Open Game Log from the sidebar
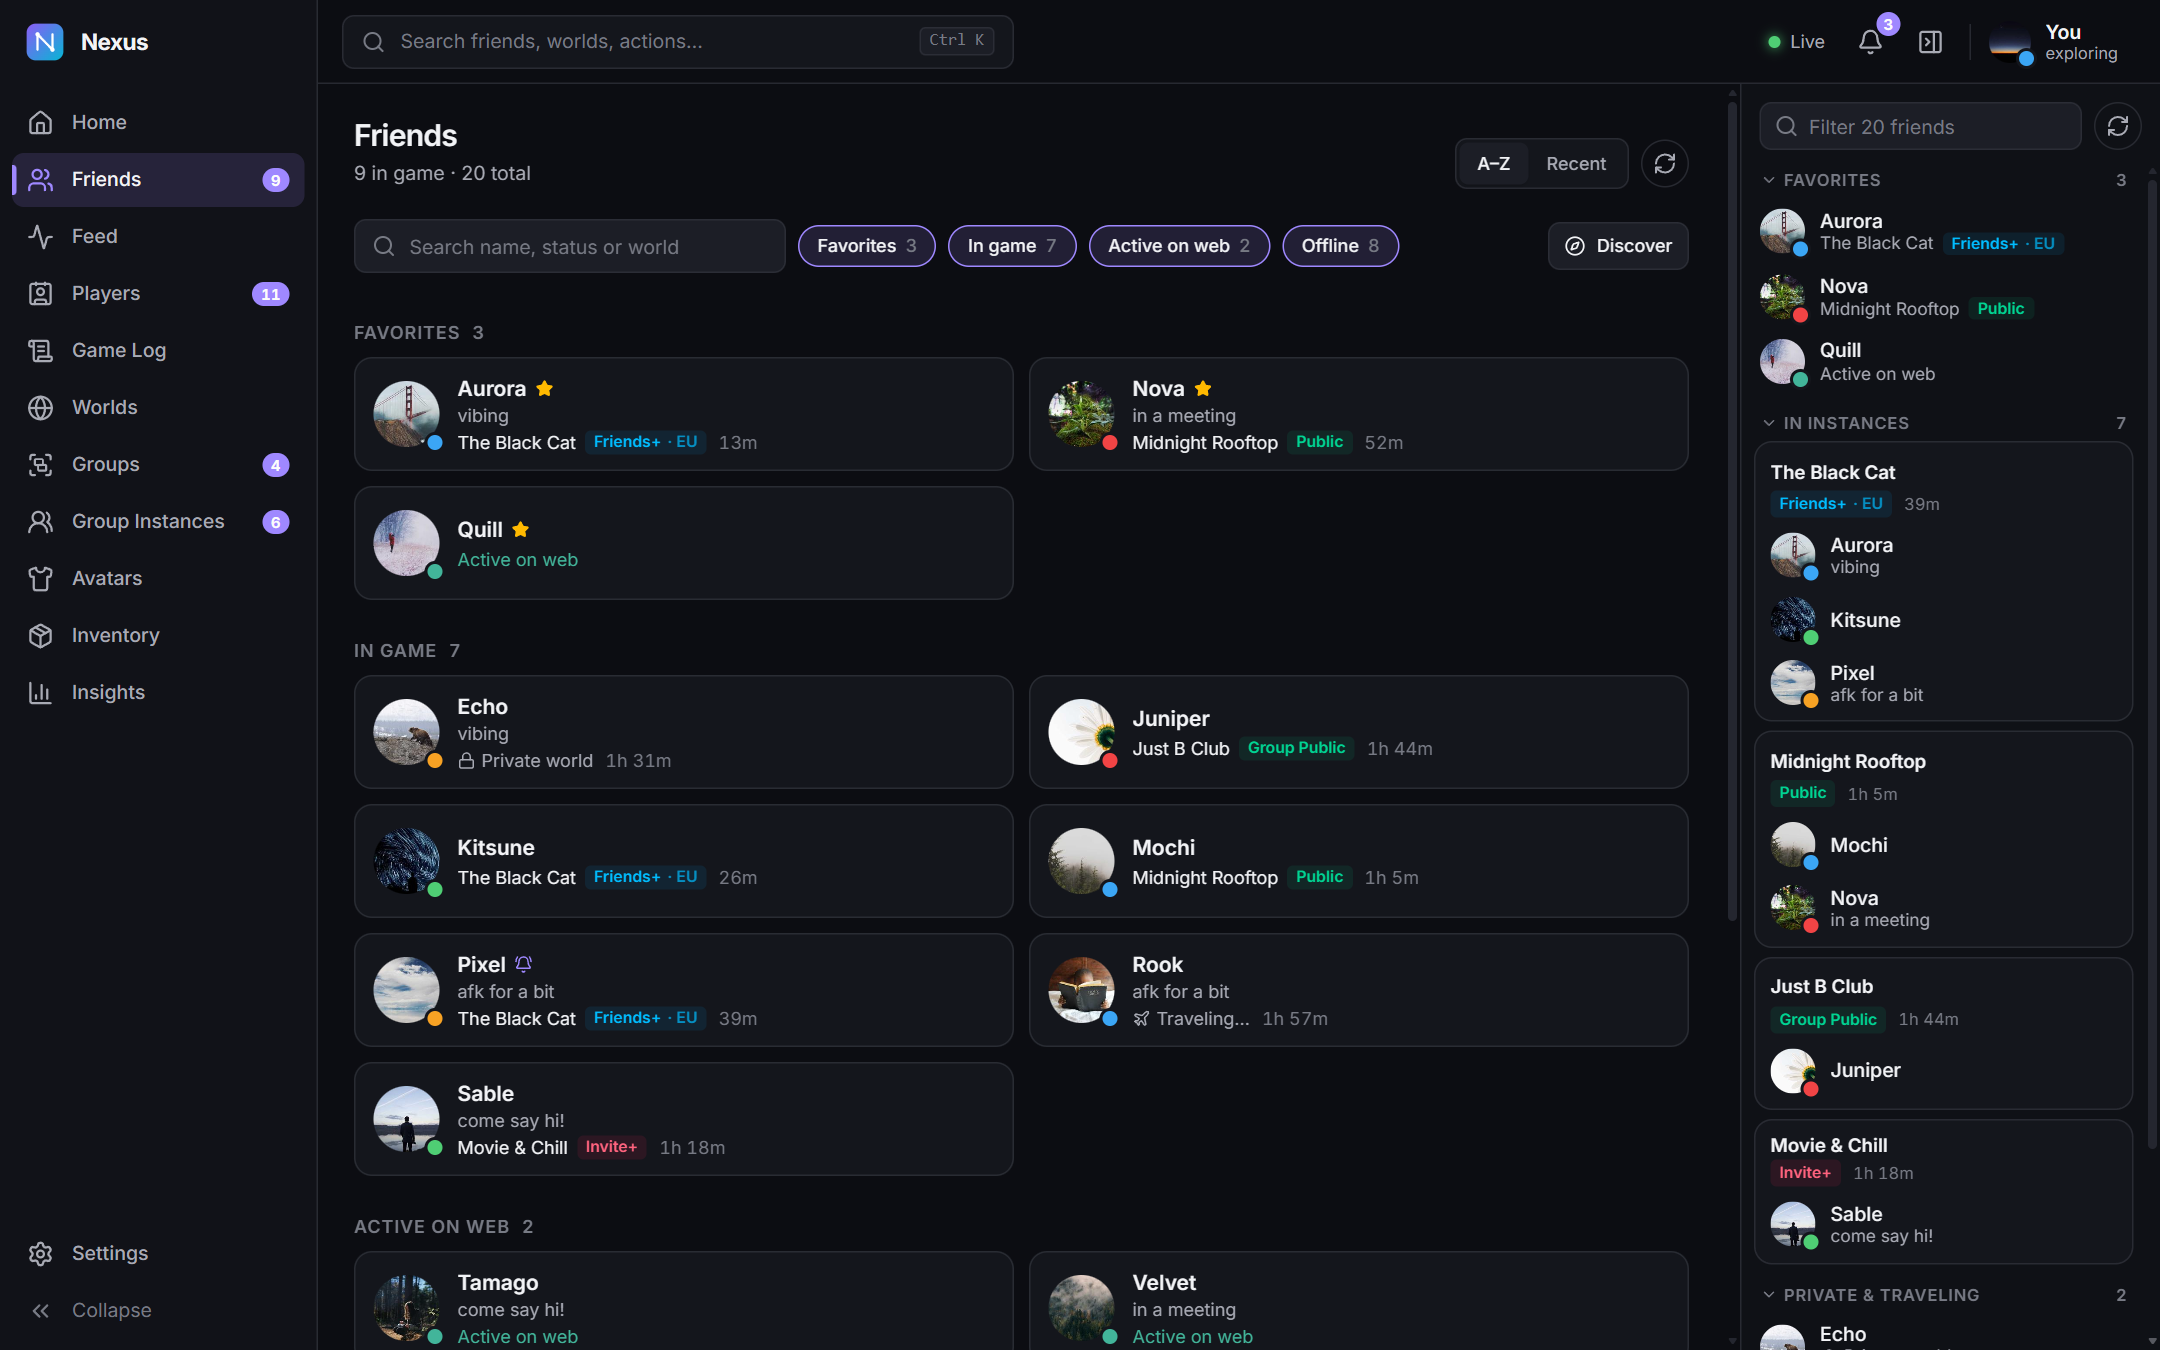This screenshot has height=1350, width=2160. [x=158, y=350]
